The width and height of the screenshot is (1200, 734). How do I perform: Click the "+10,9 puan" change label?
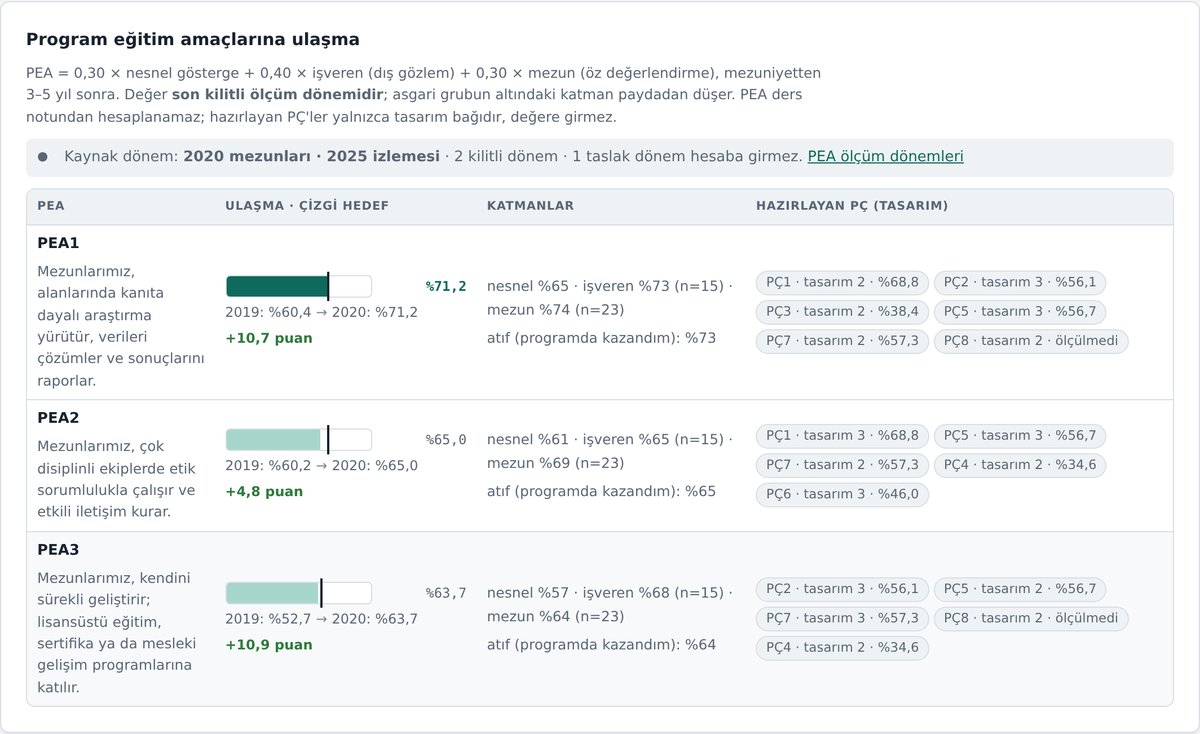coord(269,644)
